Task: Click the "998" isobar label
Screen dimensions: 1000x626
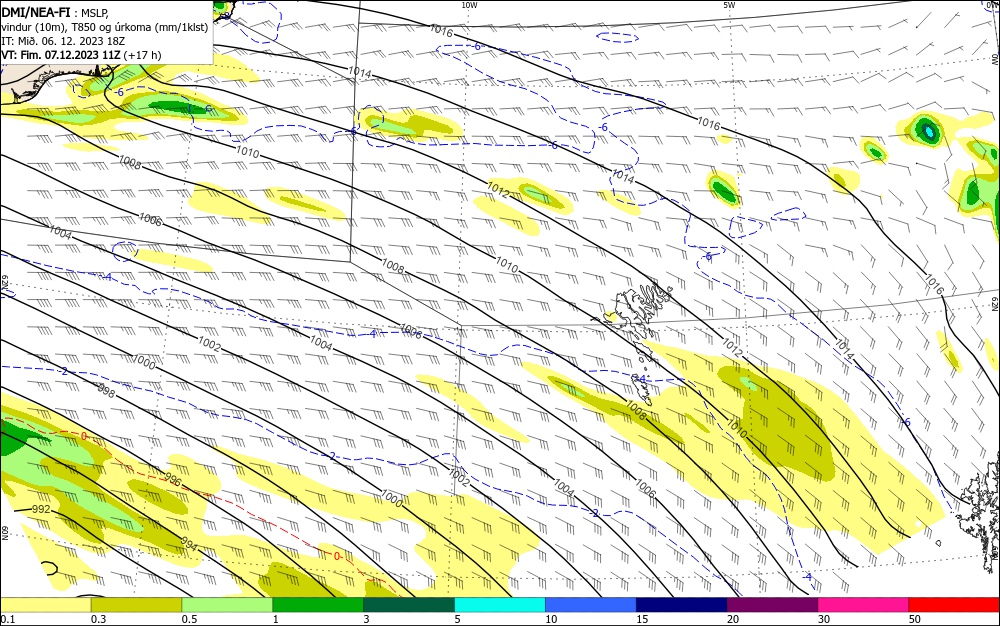Action: coord(107,391)
